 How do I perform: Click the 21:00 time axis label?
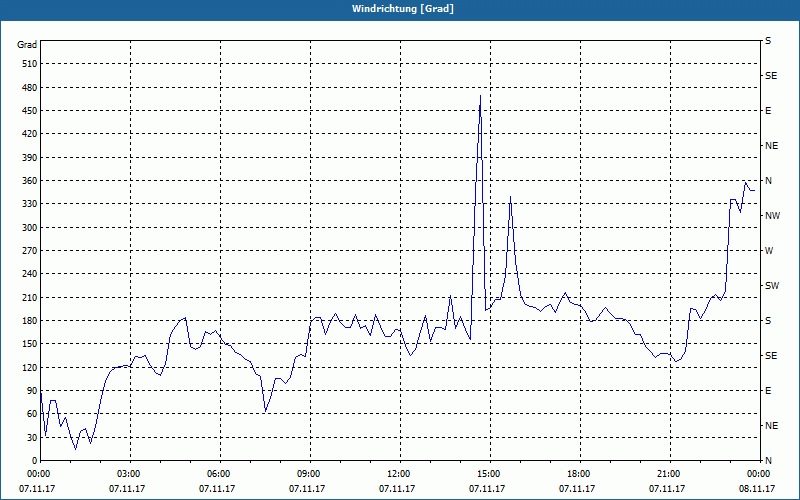coord(670,473)
